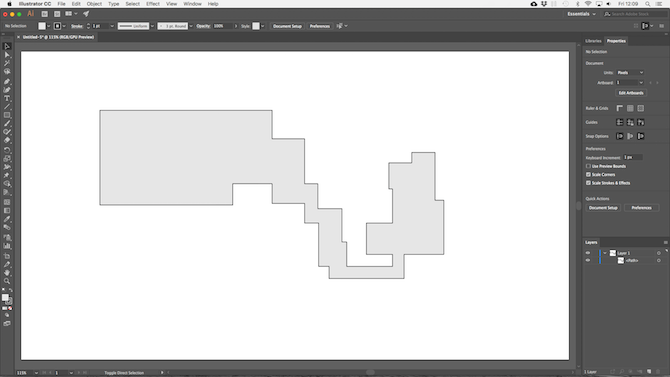Select the Rotate tool

pos(7,150)
